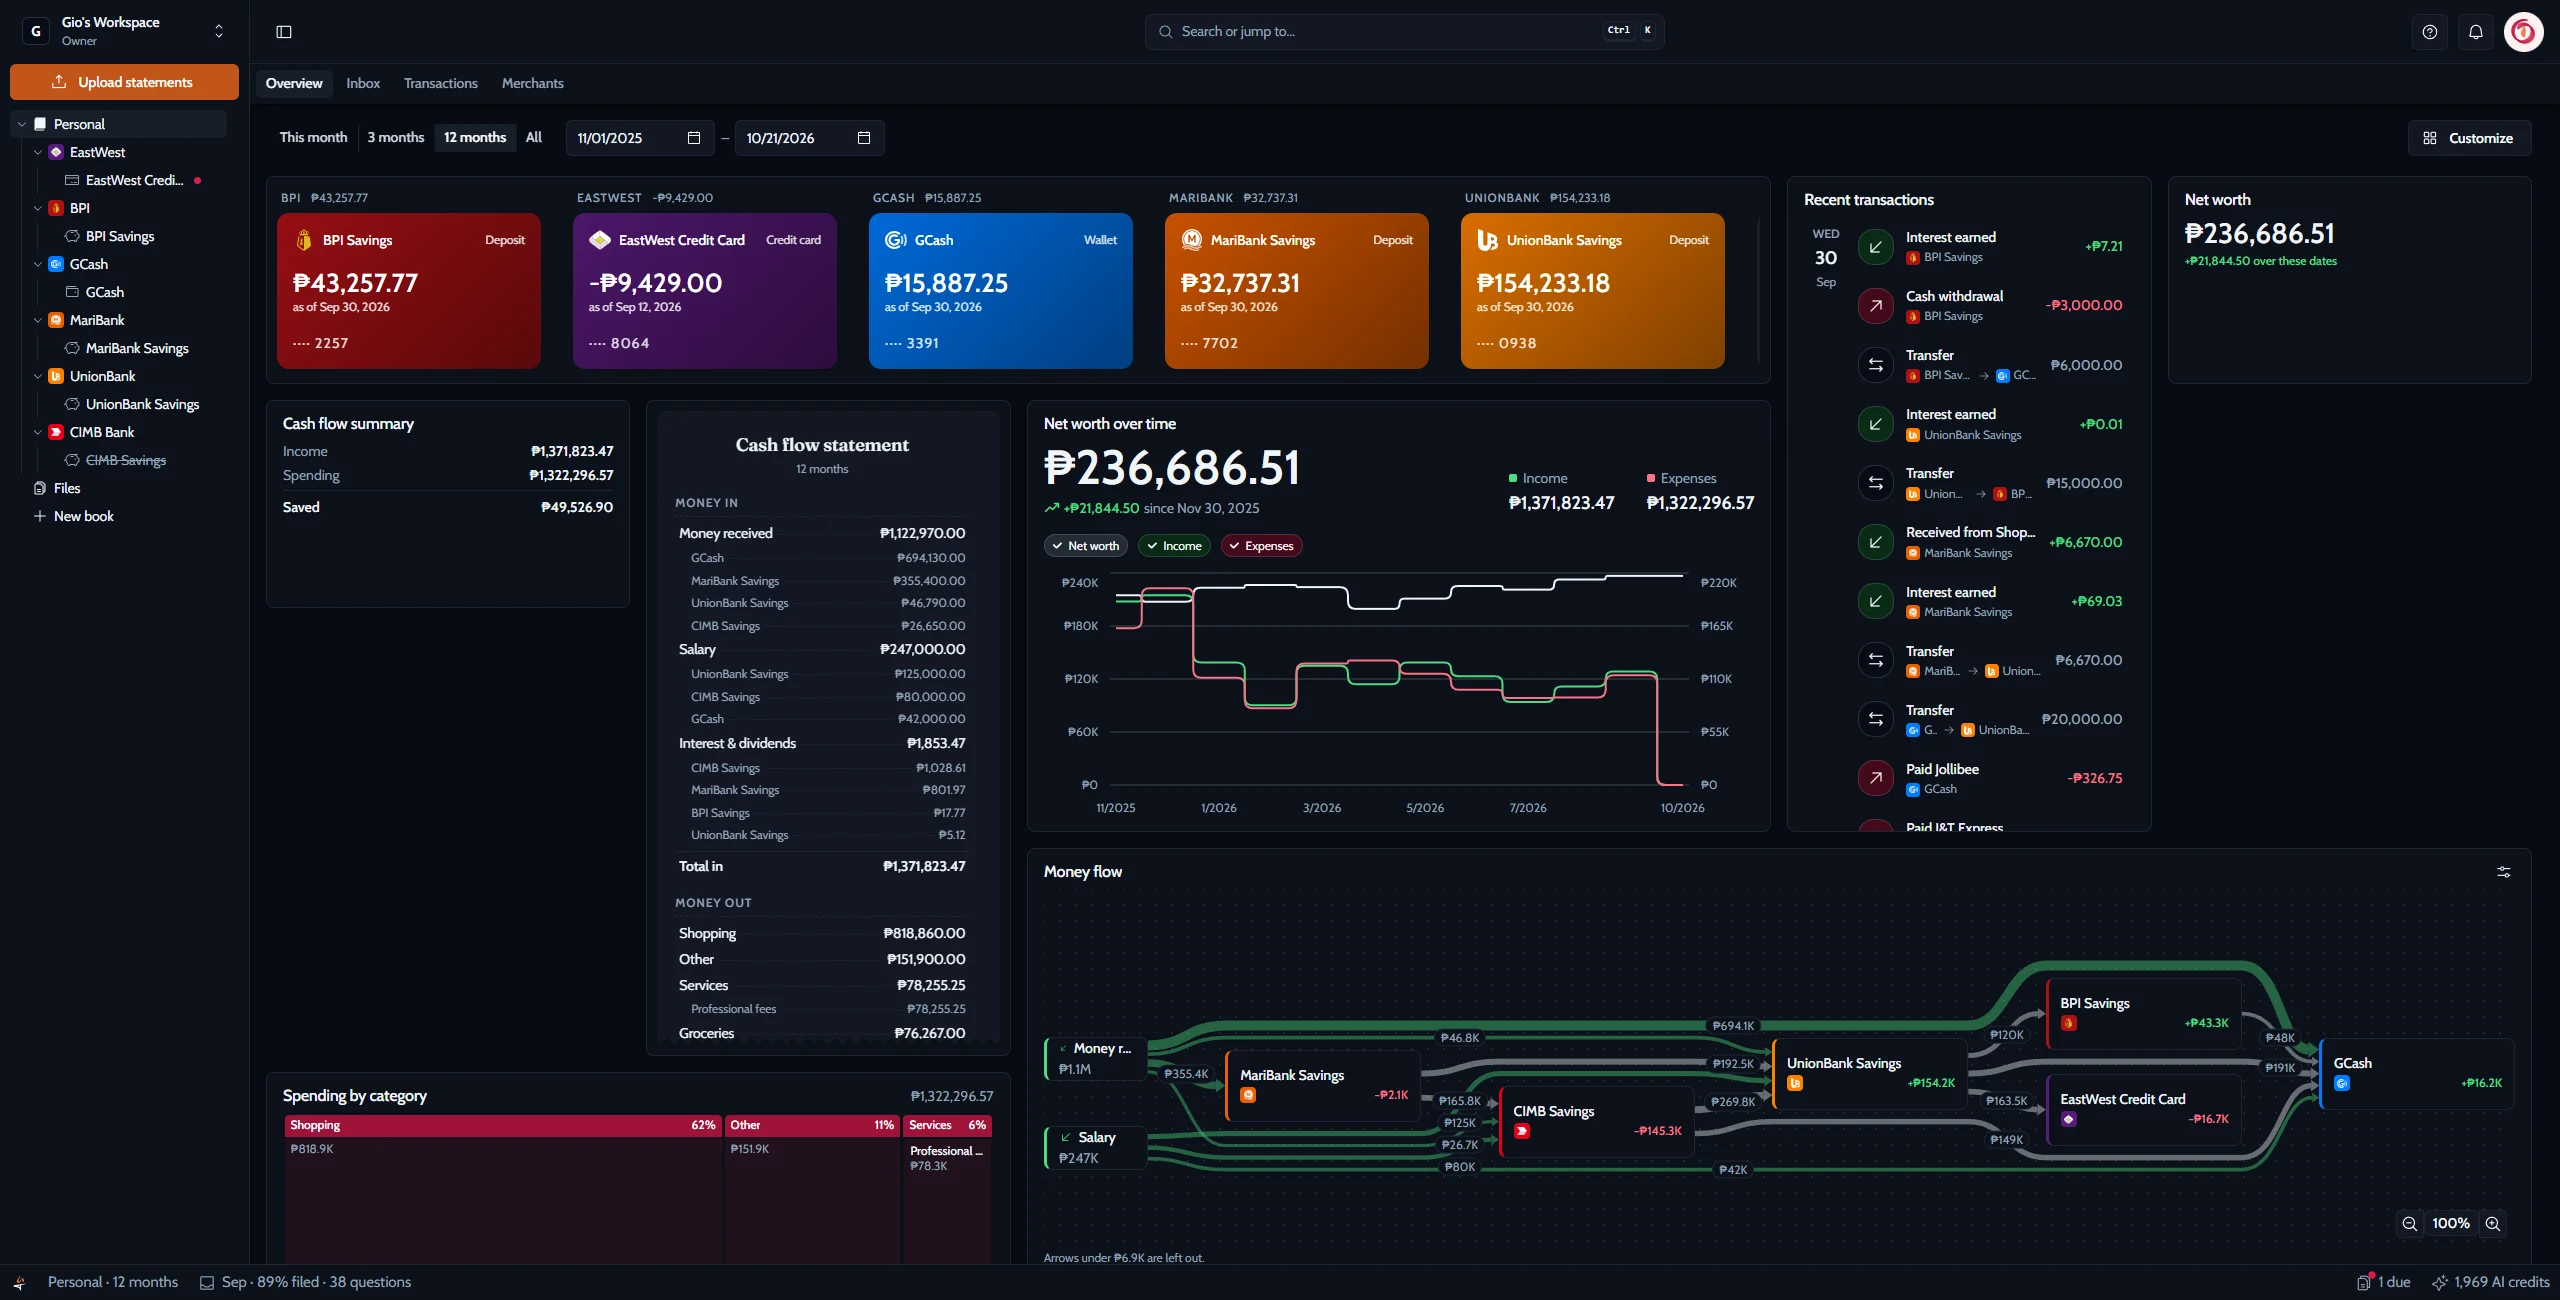The height and width of the screenshot is (1300, 2560).
Task: Switch to the Overview tab
Action: coord(294,83)
